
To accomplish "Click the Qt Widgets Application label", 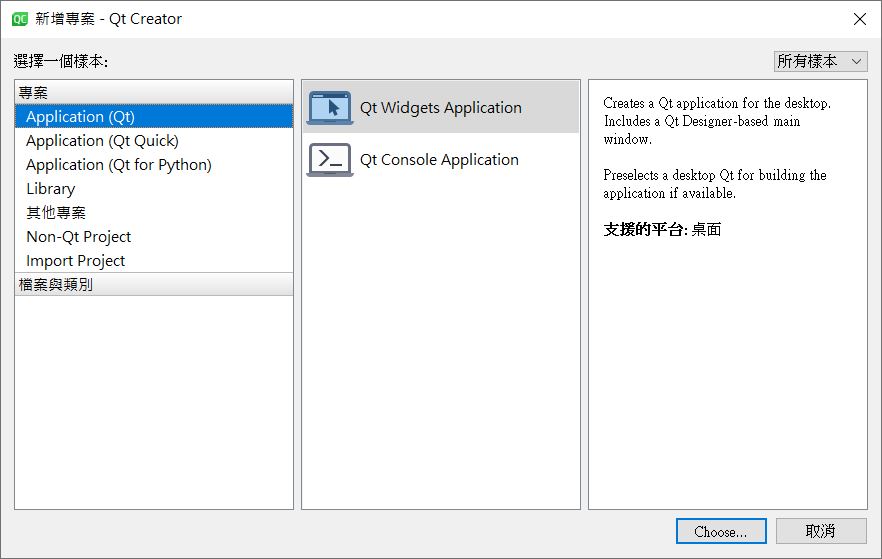I will click(440, 107).
